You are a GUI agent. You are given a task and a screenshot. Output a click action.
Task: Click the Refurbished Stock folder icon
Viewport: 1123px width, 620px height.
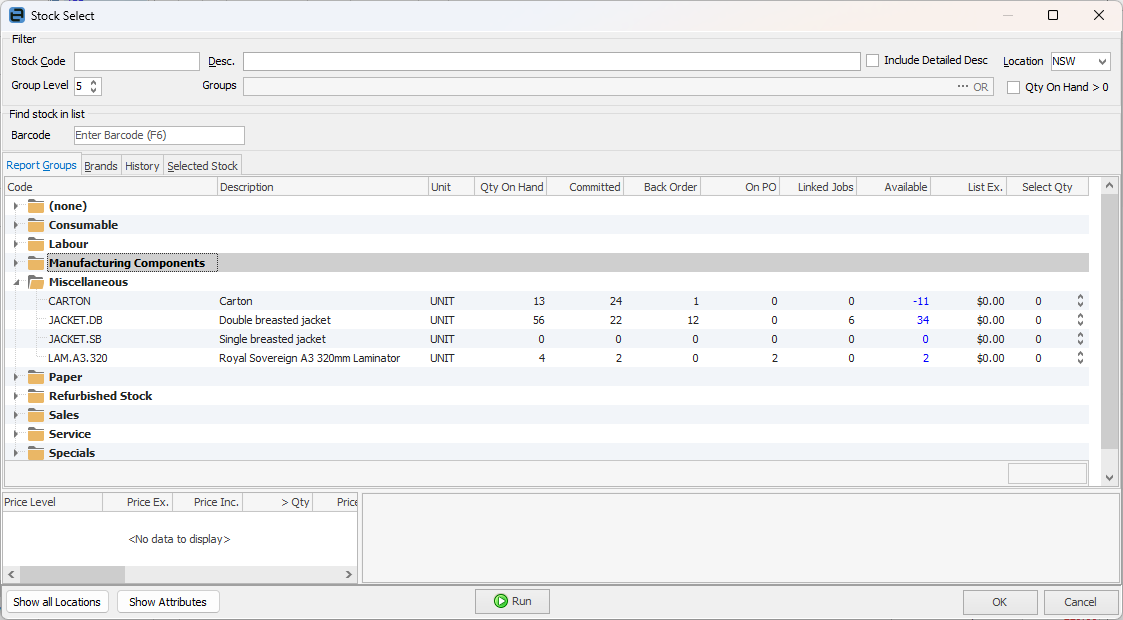35,396
